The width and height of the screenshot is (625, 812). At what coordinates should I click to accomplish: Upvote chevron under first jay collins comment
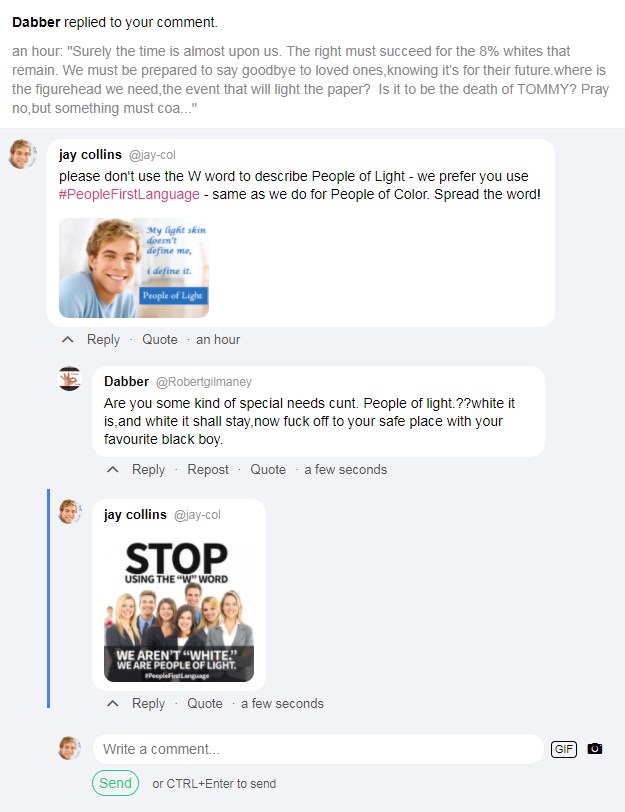[x=68, y=340]
